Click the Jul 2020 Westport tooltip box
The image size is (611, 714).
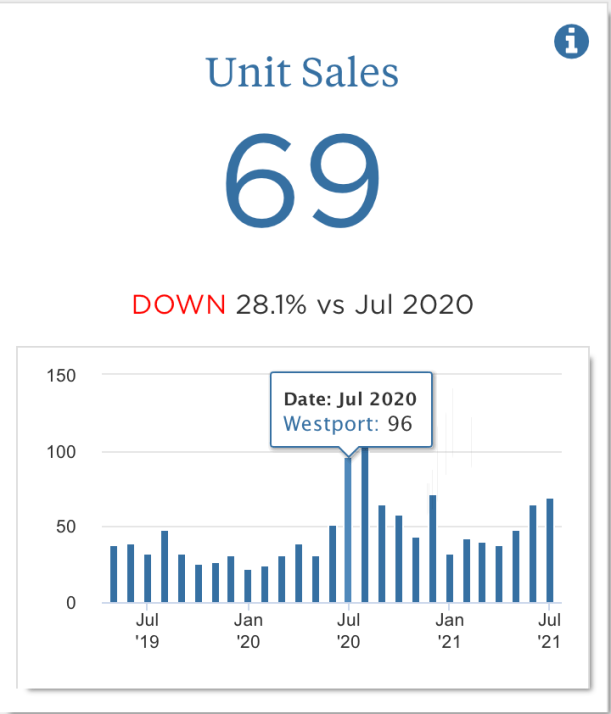click(x=350, y=411)
